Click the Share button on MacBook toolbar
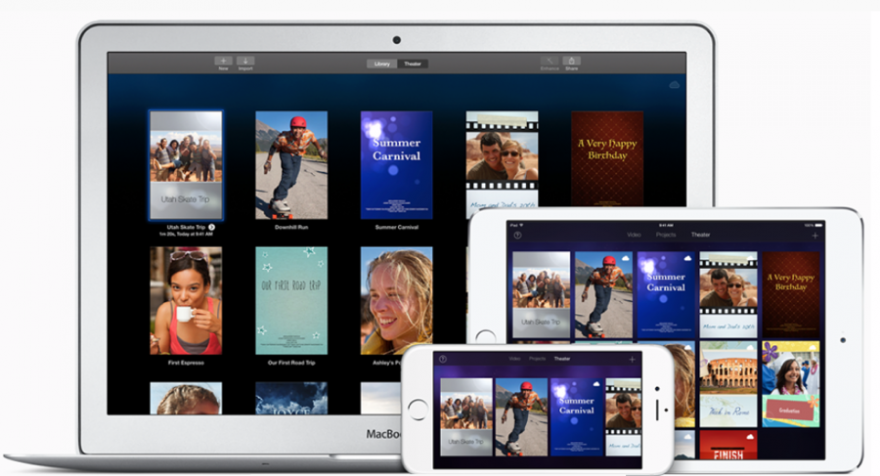Viewport: 880px width, 476px height. (x=571, y=61)
